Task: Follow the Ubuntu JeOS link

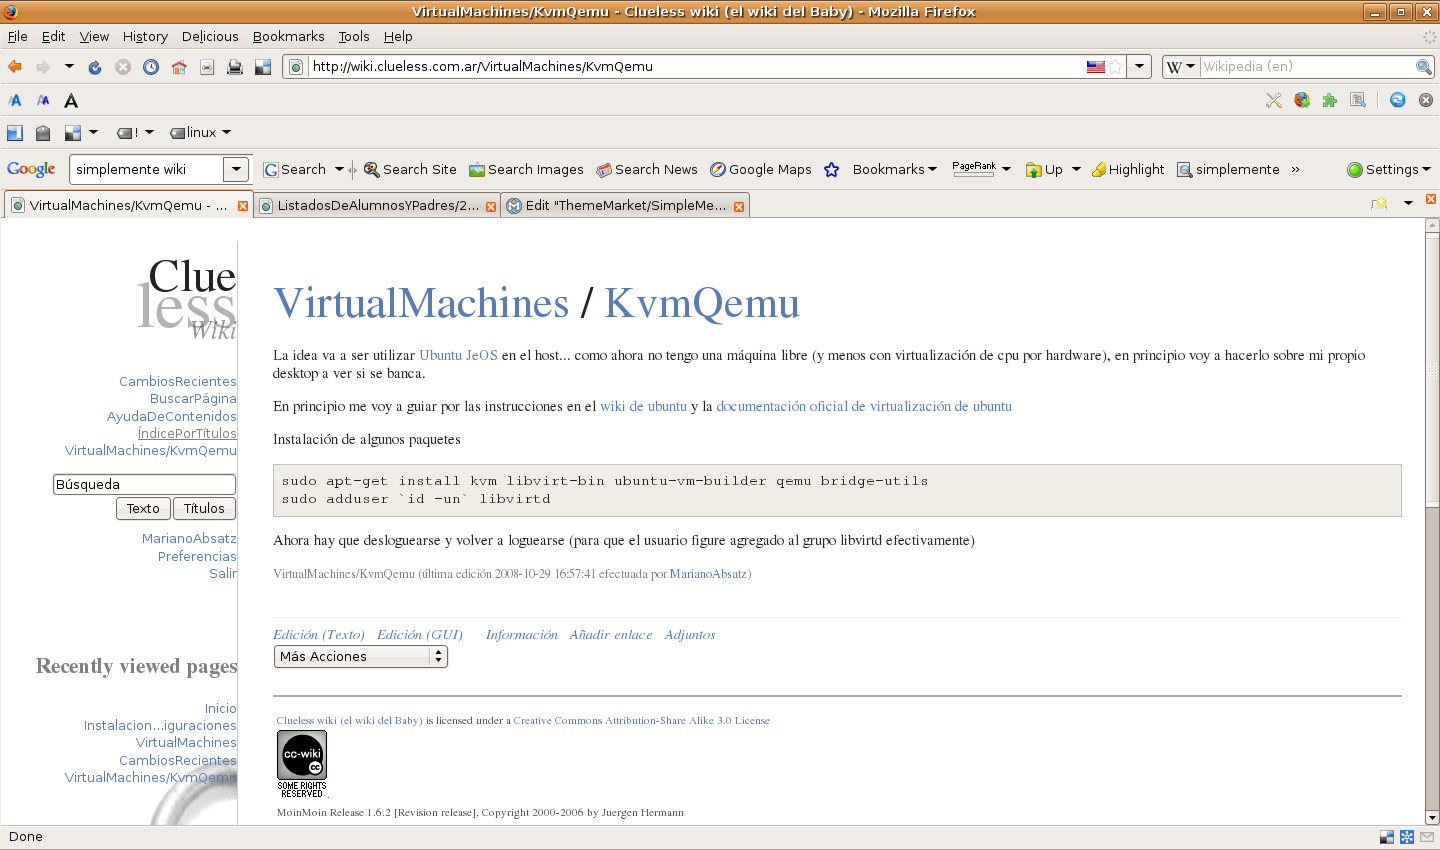Action: click(x=458, y=355)
